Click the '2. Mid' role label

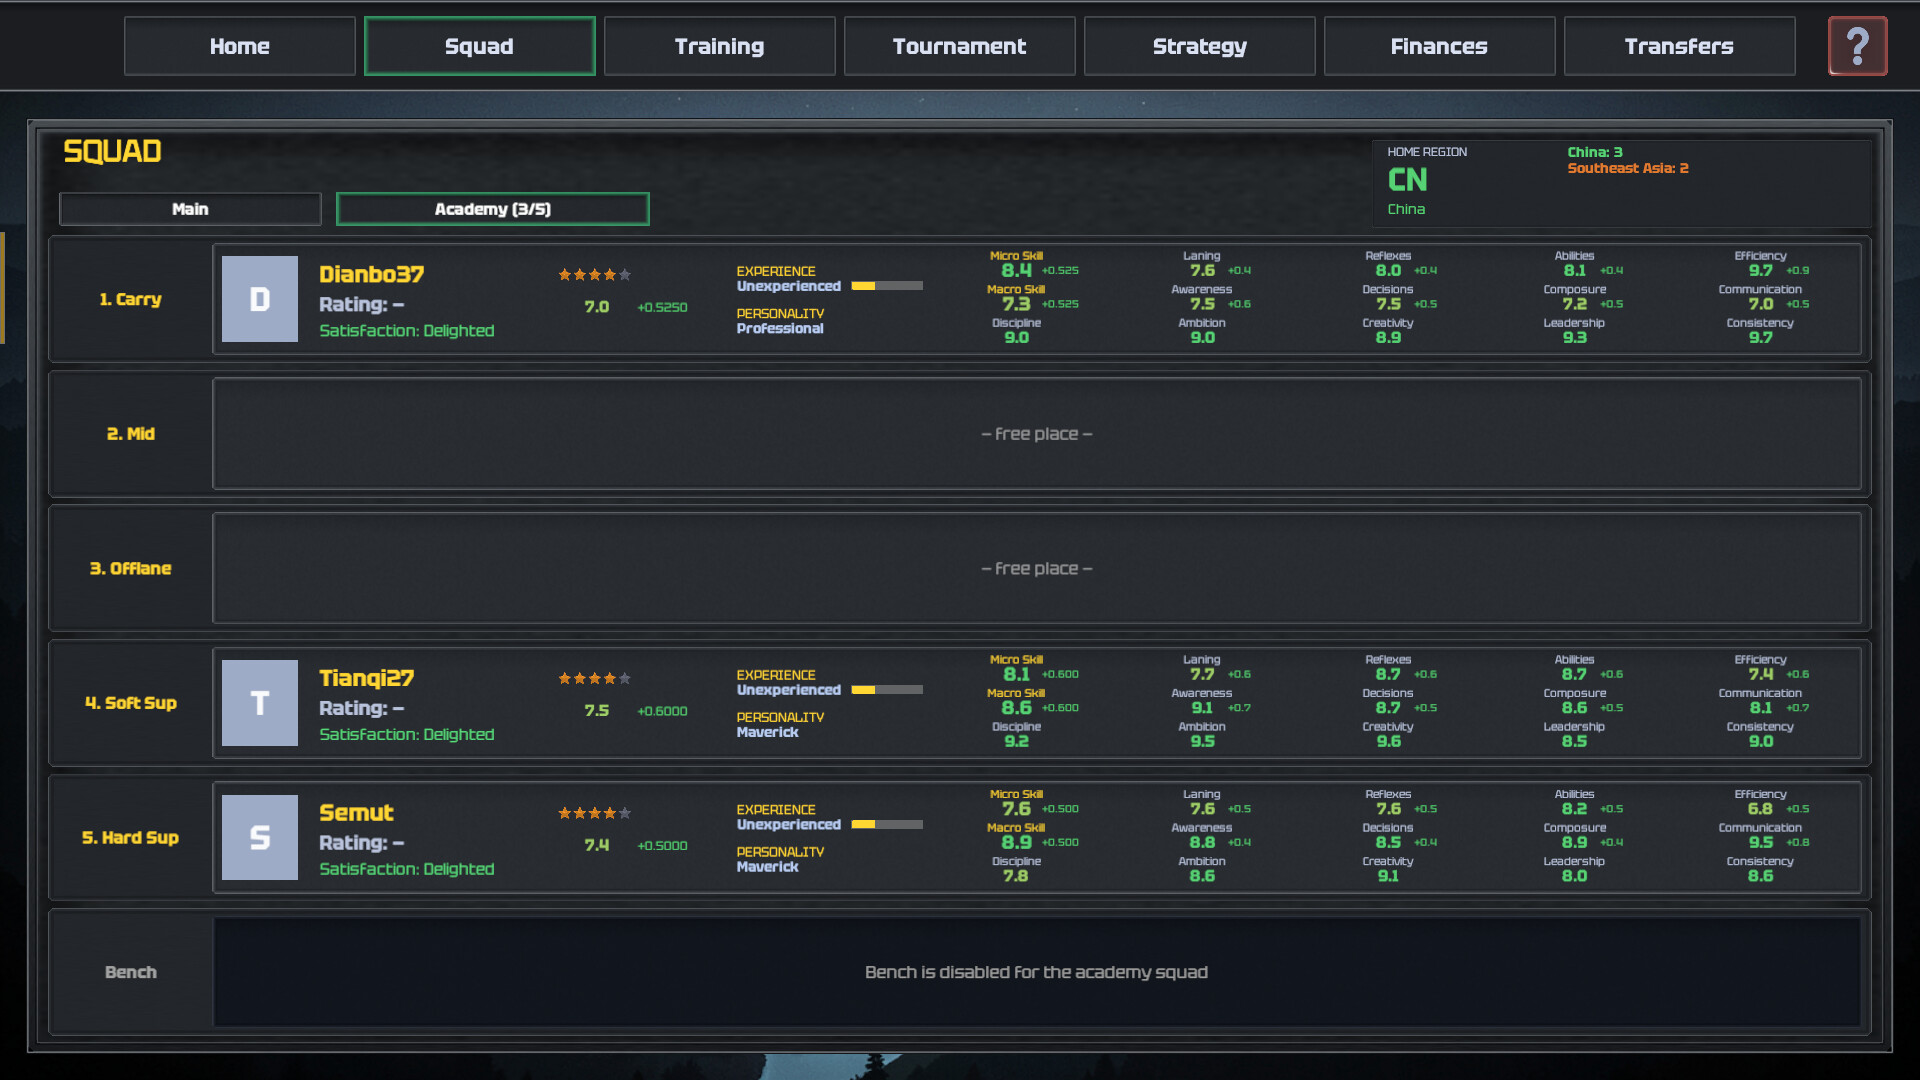[x=131, y=434]
